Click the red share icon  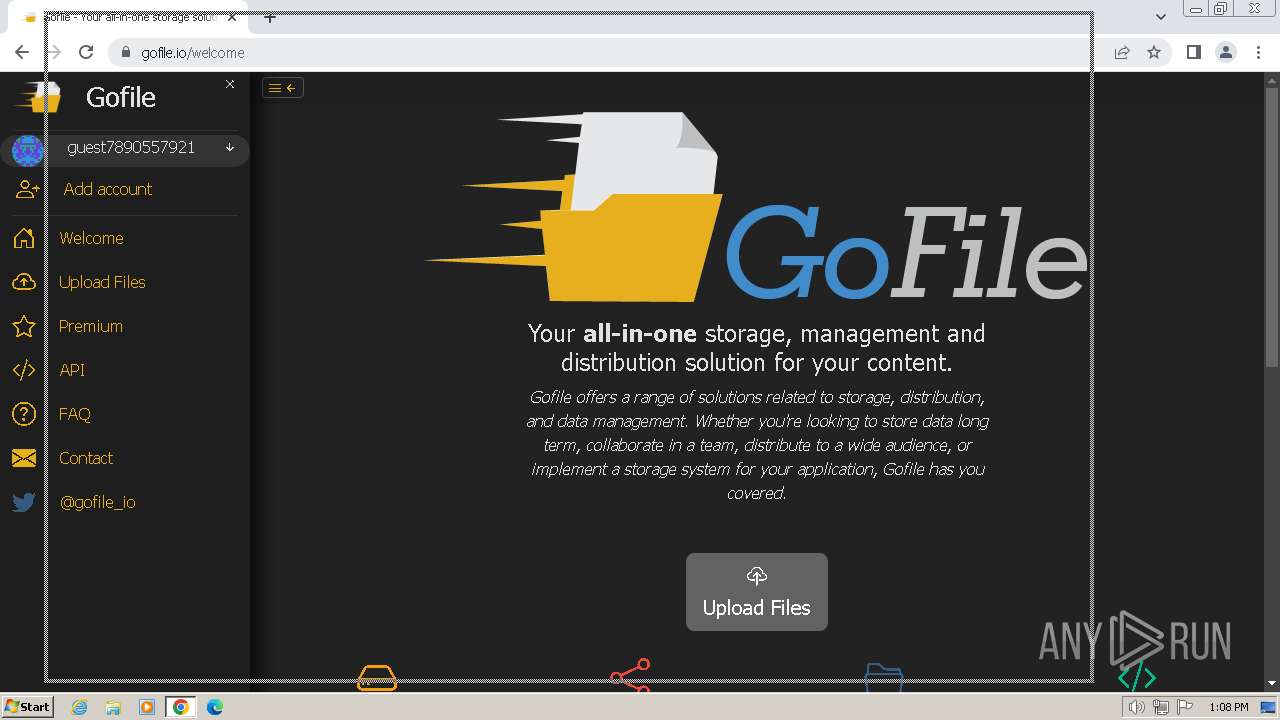[631, 675]
